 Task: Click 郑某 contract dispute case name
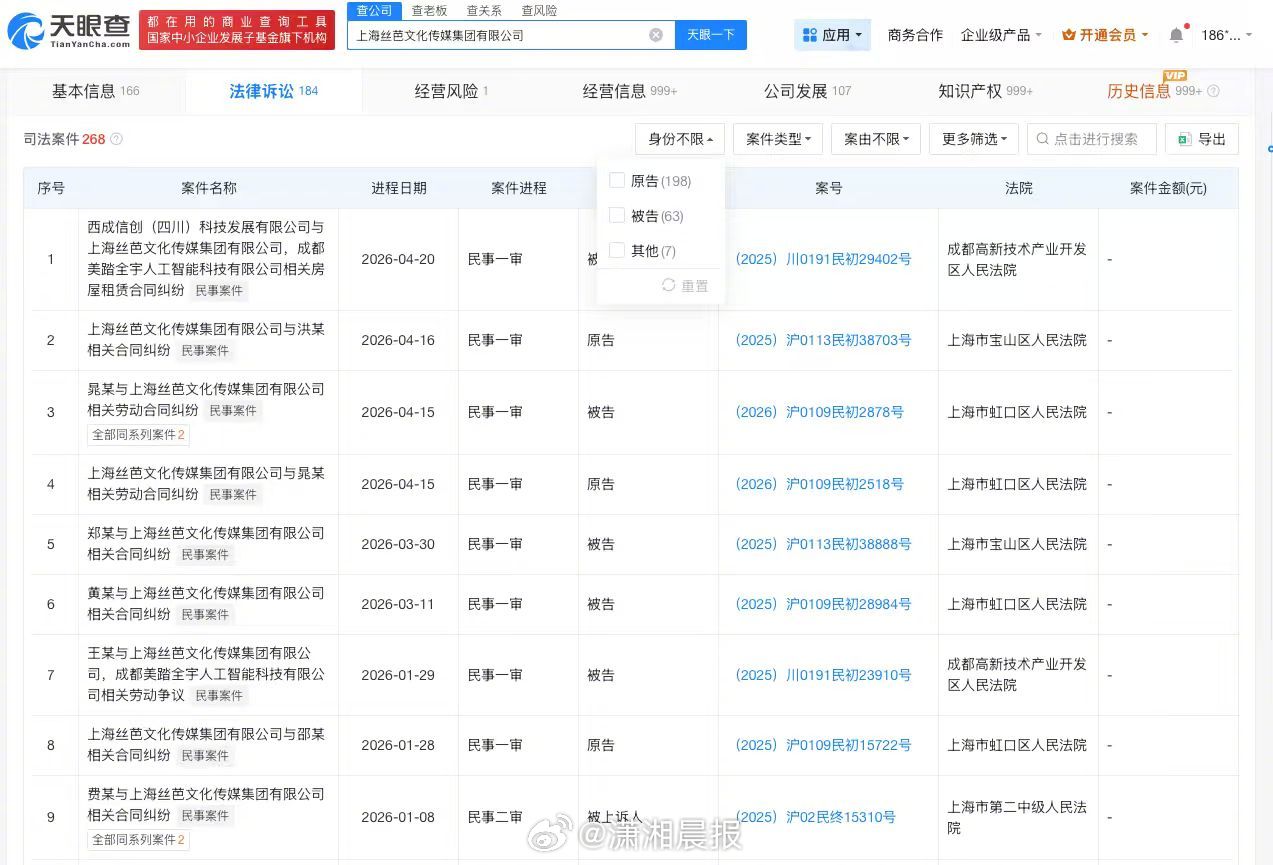(206, 544)
